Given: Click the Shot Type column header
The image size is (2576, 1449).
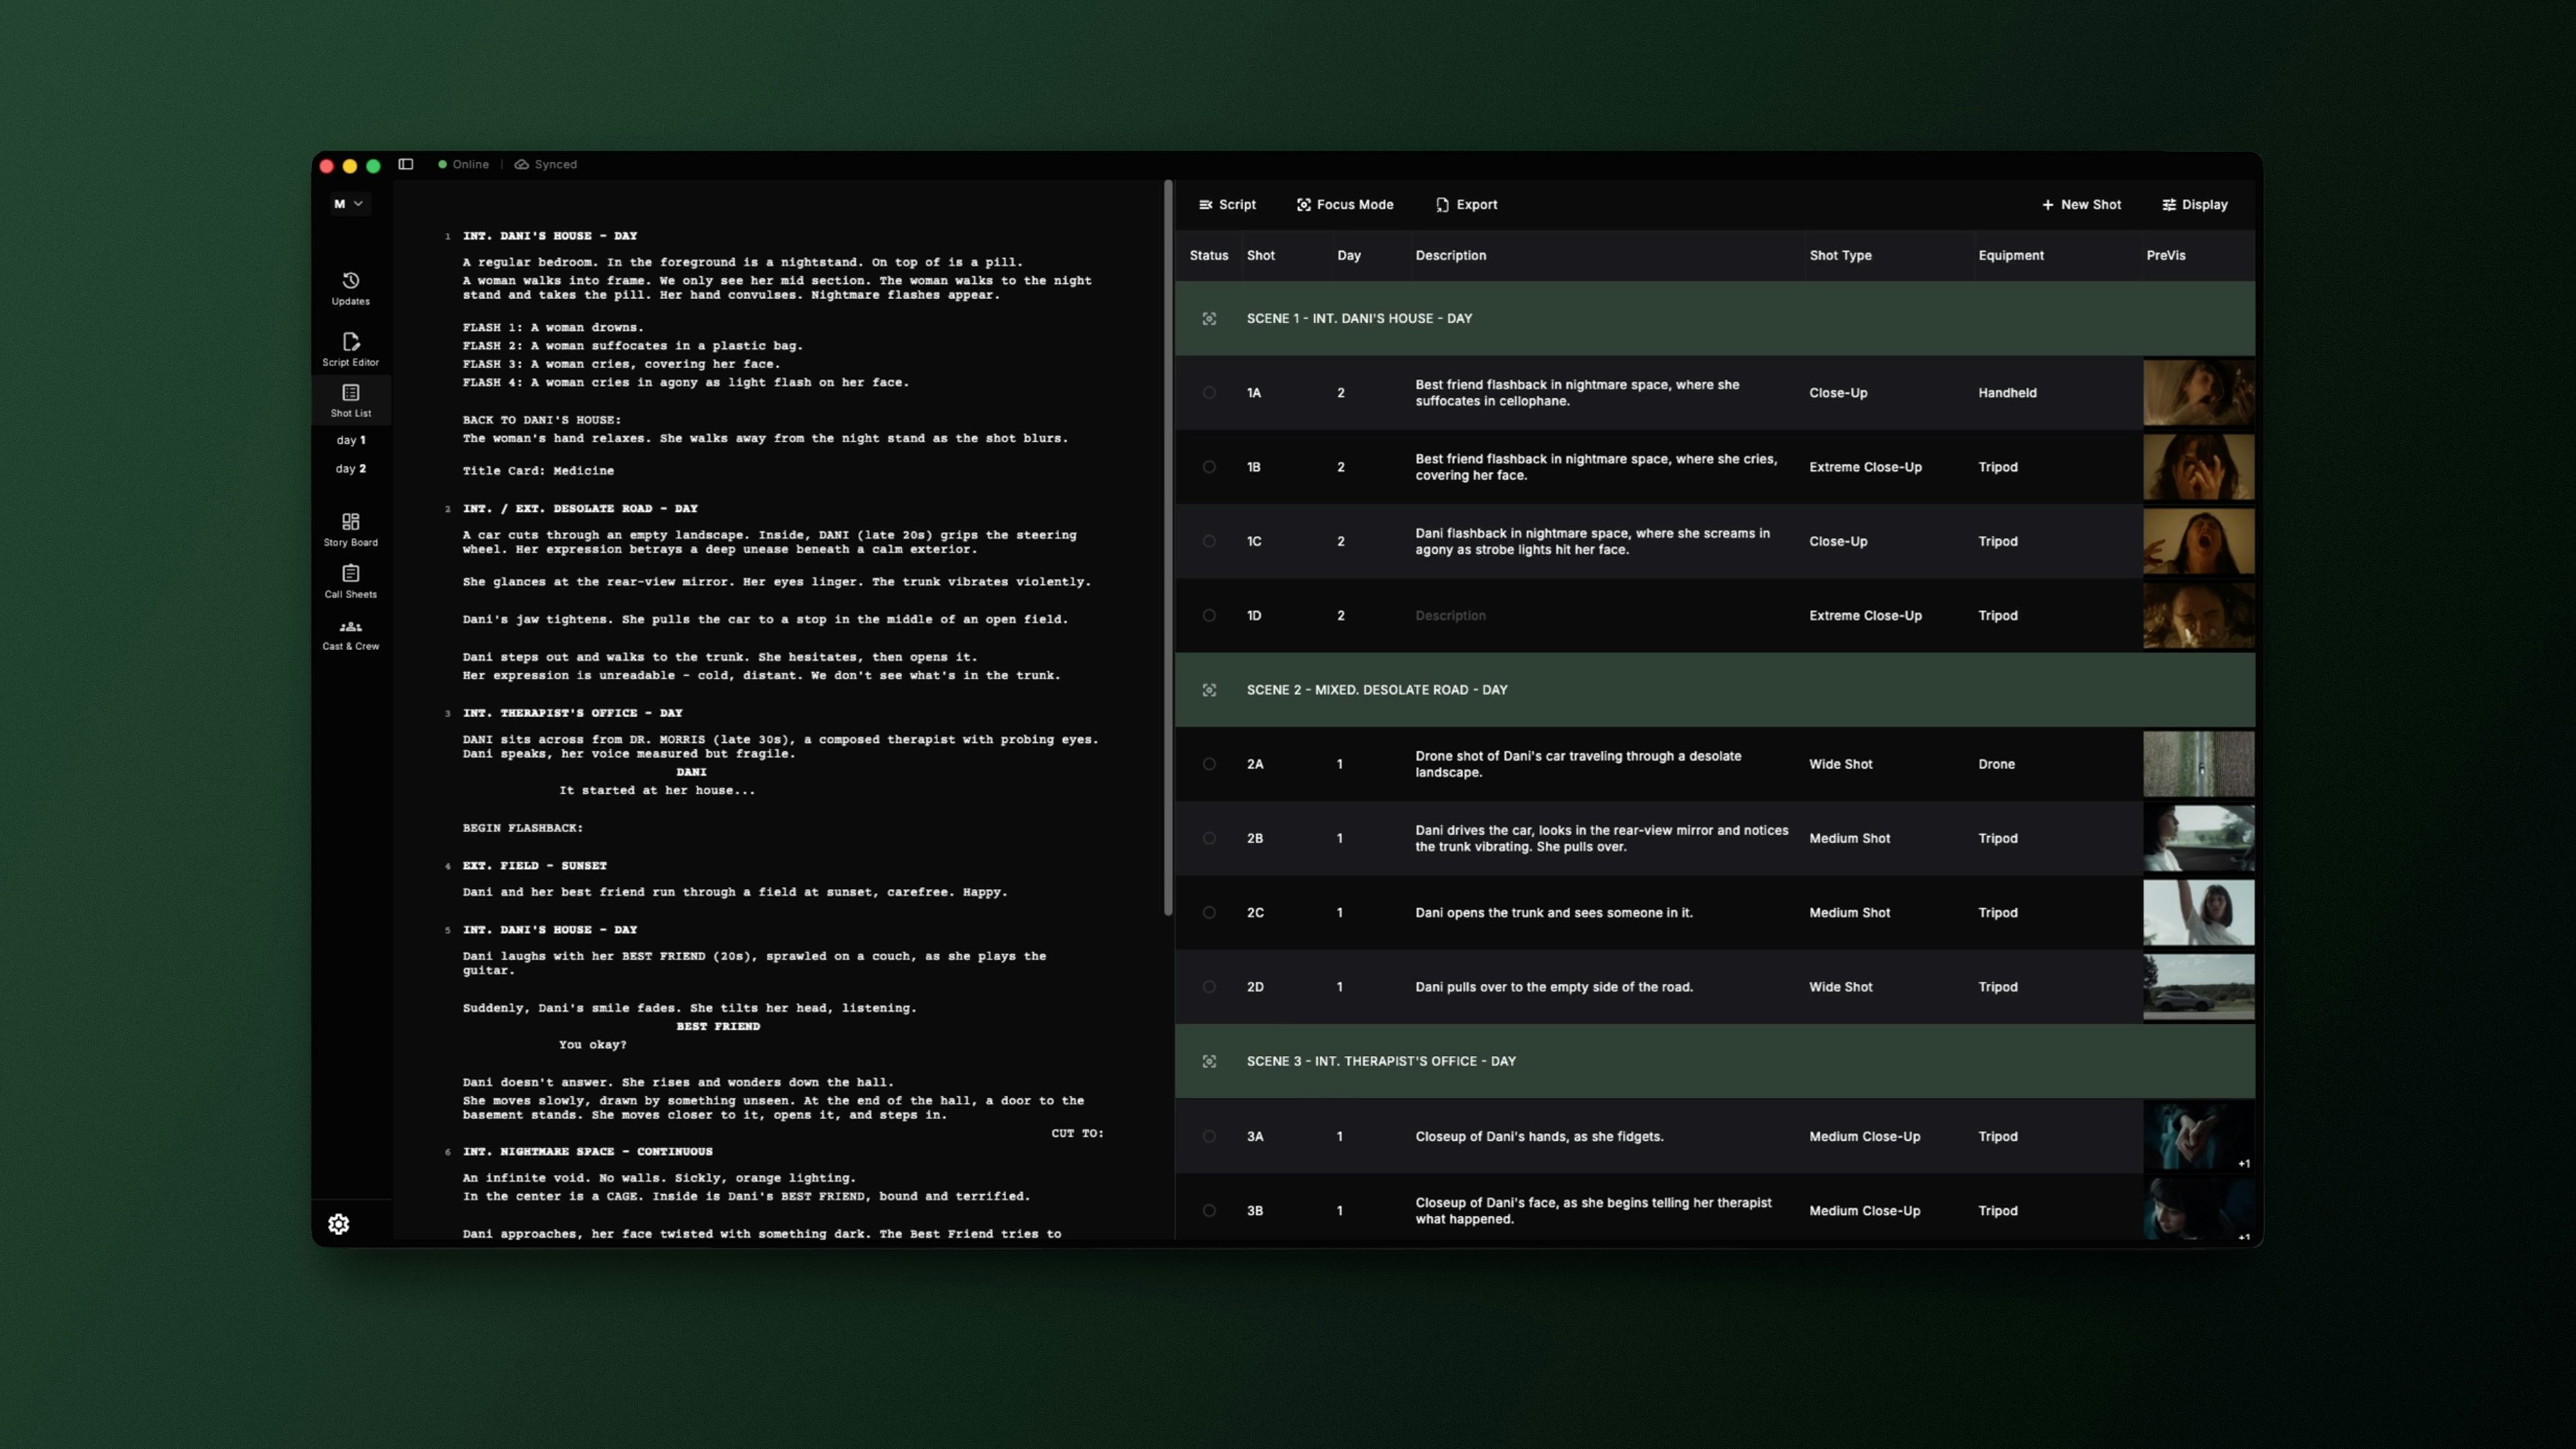Looking at the screenshot, I should (1840, 255).
